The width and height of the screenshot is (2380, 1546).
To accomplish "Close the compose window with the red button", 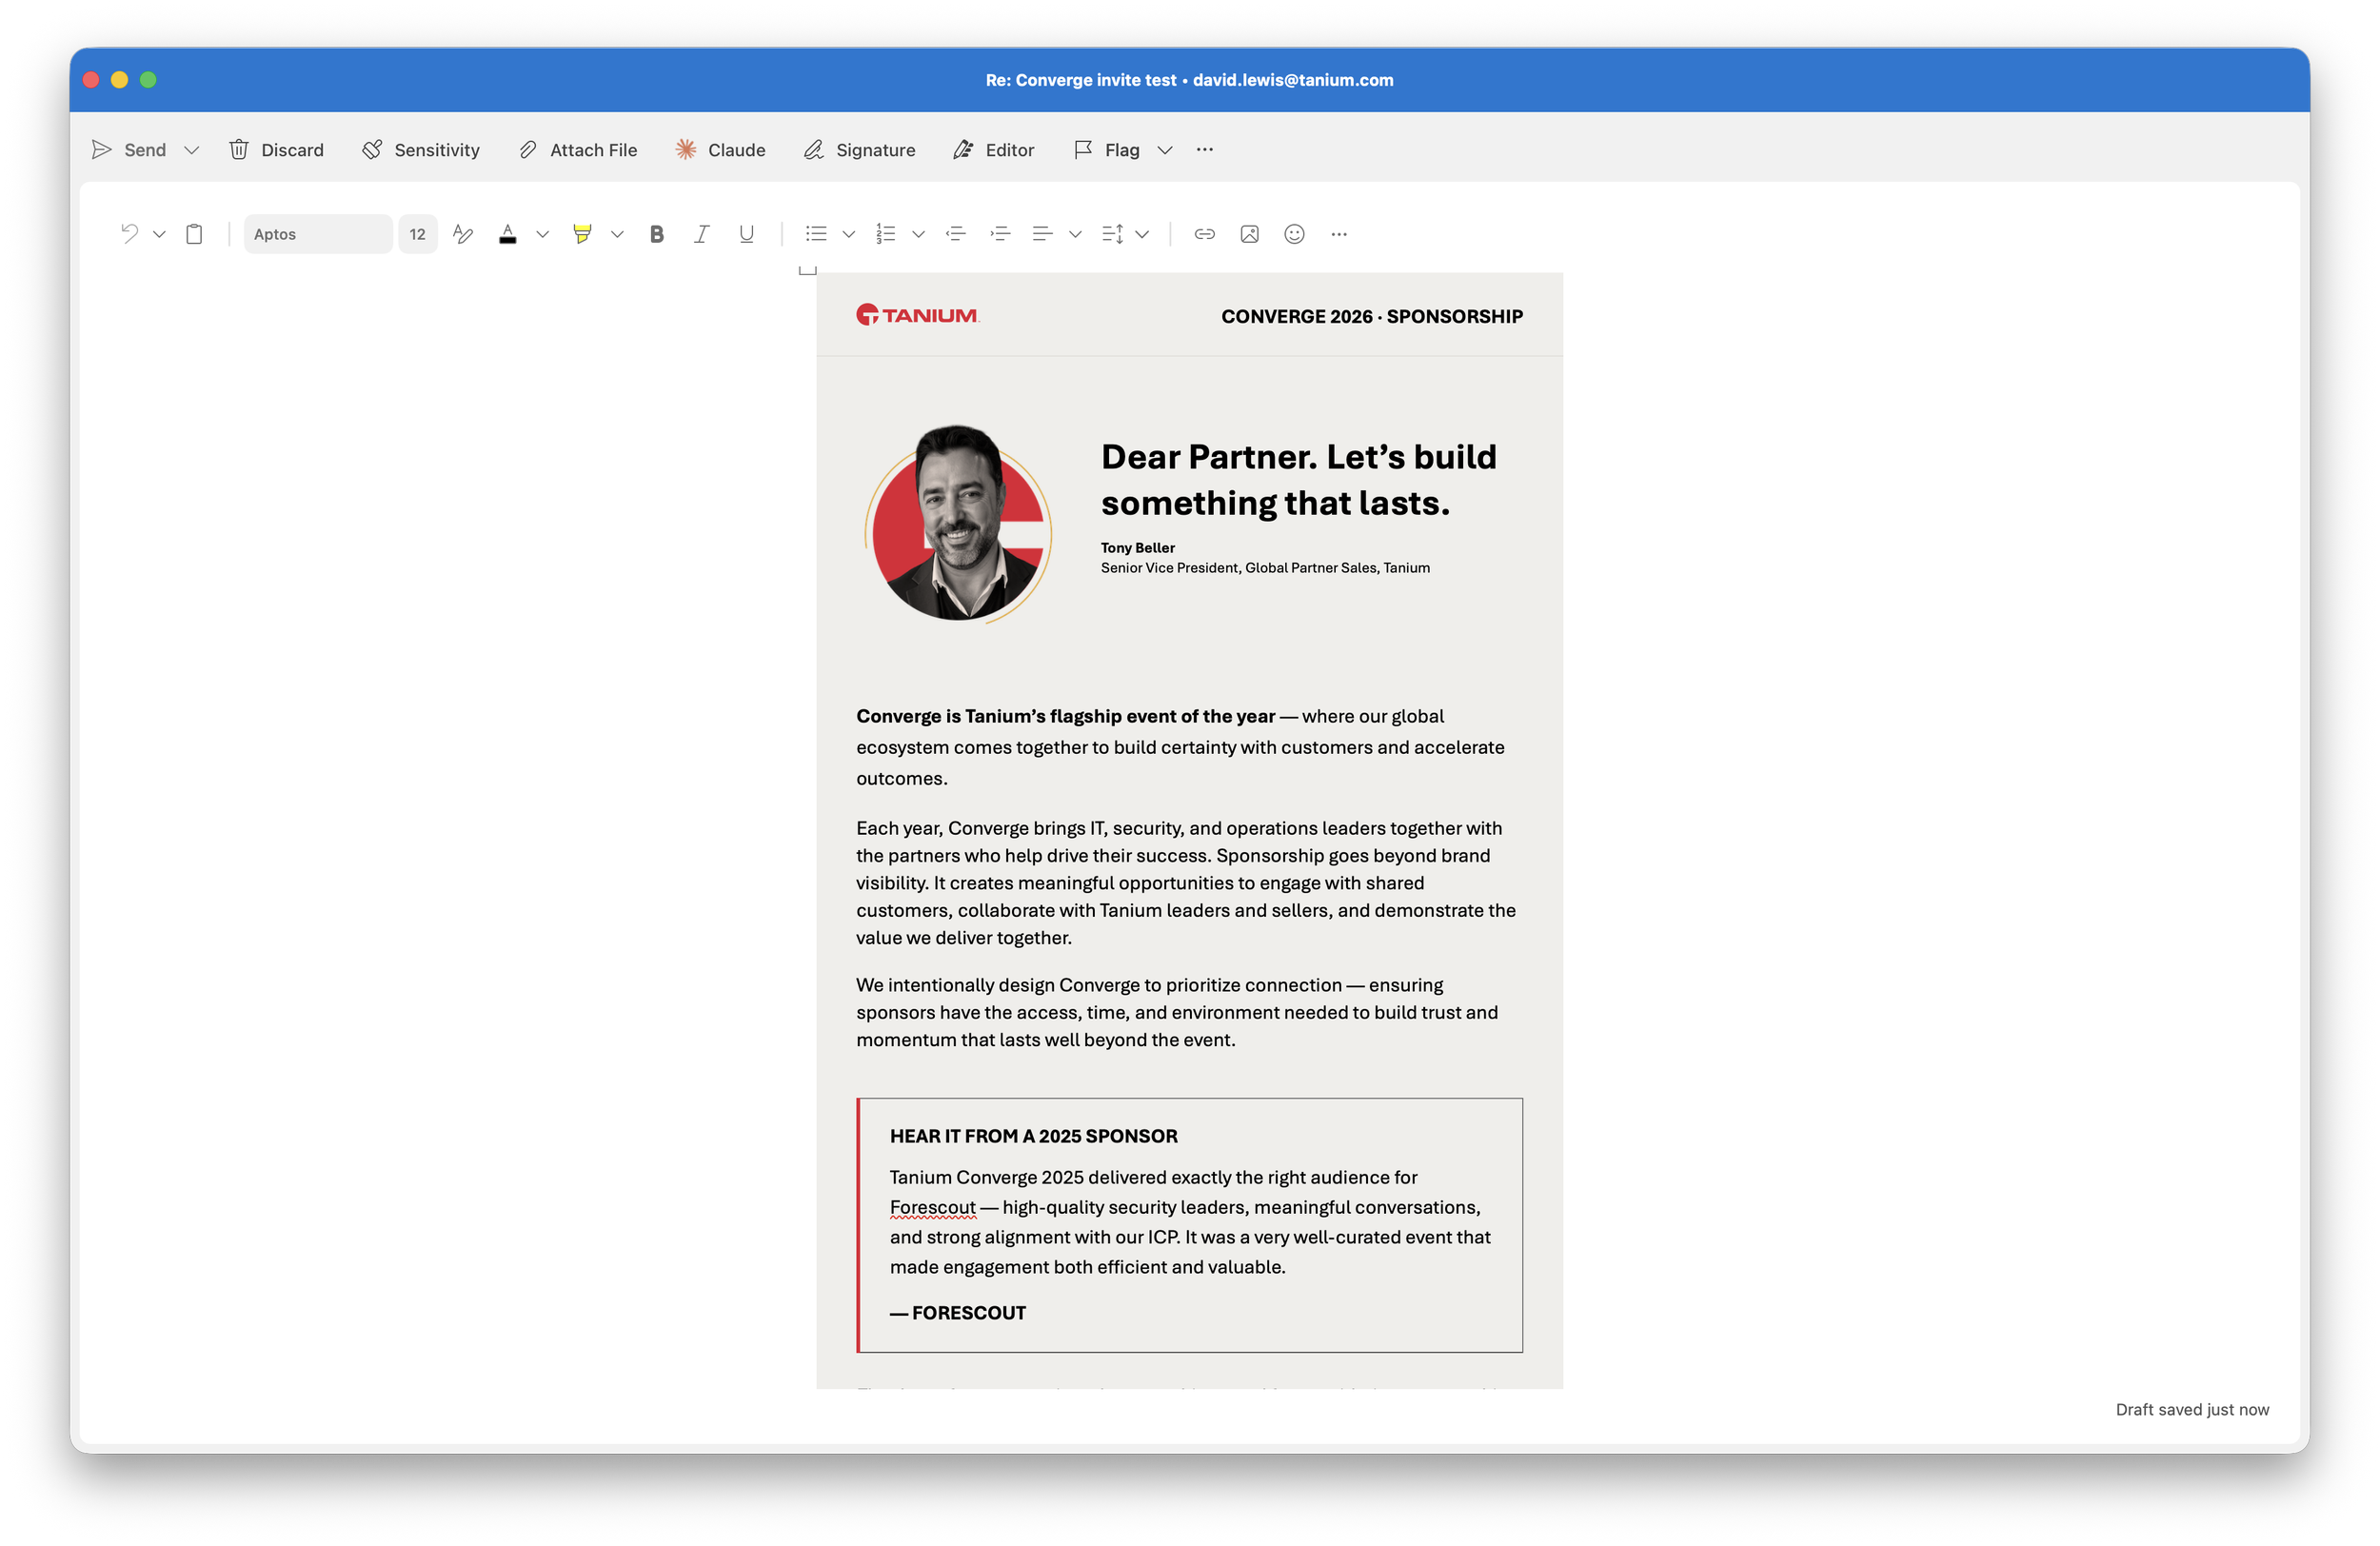I will 91,80.
